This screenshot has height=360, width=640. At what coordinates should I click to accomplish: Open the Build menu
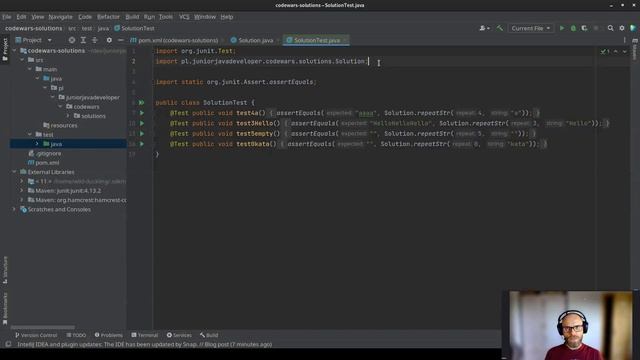coord(132,17)
